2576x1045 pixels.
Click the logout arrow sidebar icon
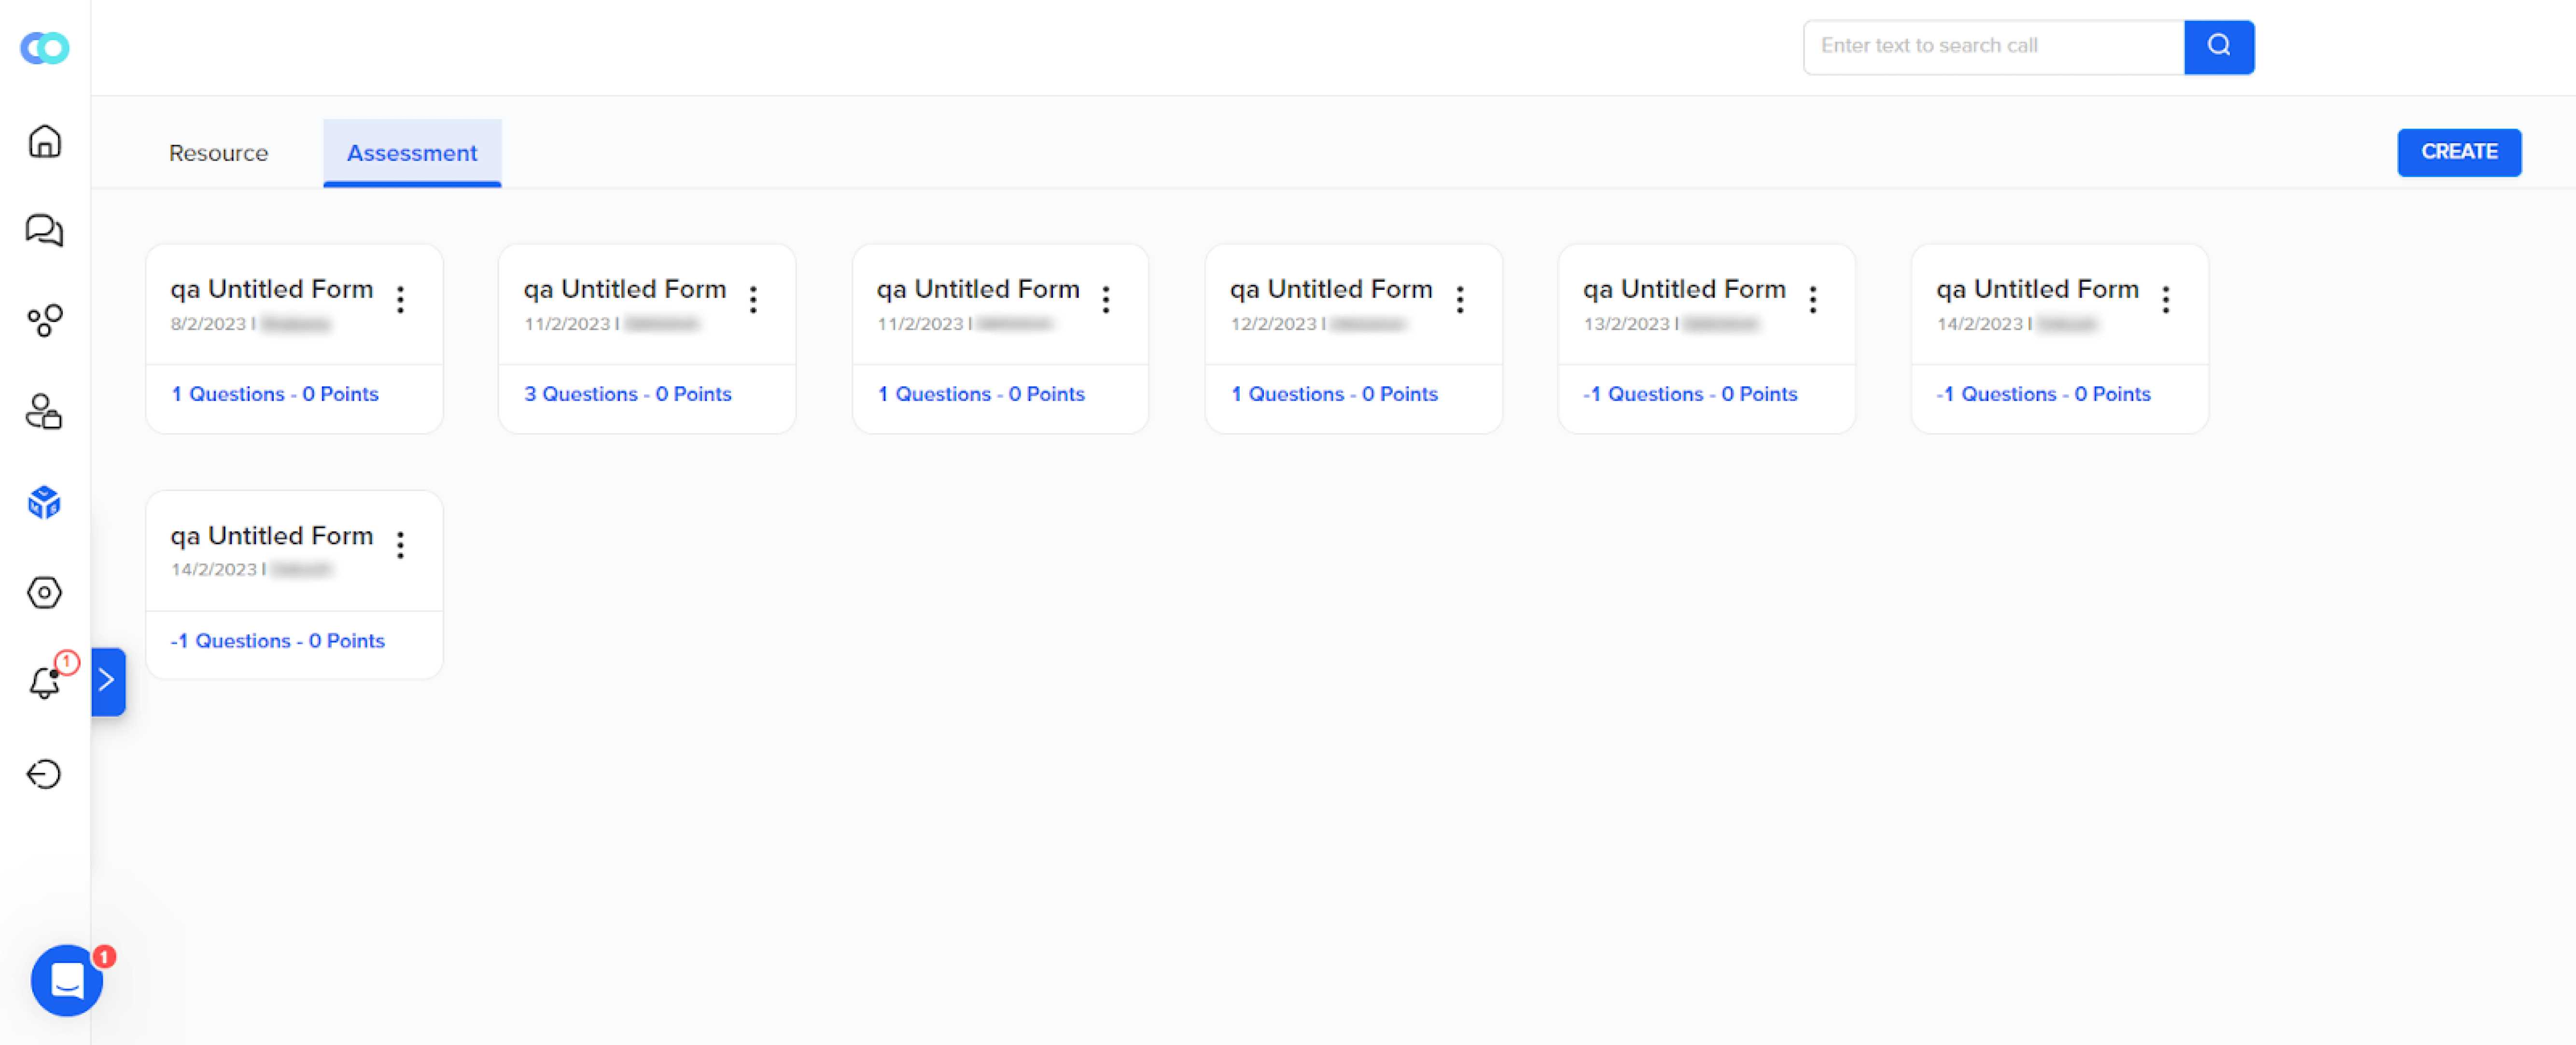[x=44, y=773]
